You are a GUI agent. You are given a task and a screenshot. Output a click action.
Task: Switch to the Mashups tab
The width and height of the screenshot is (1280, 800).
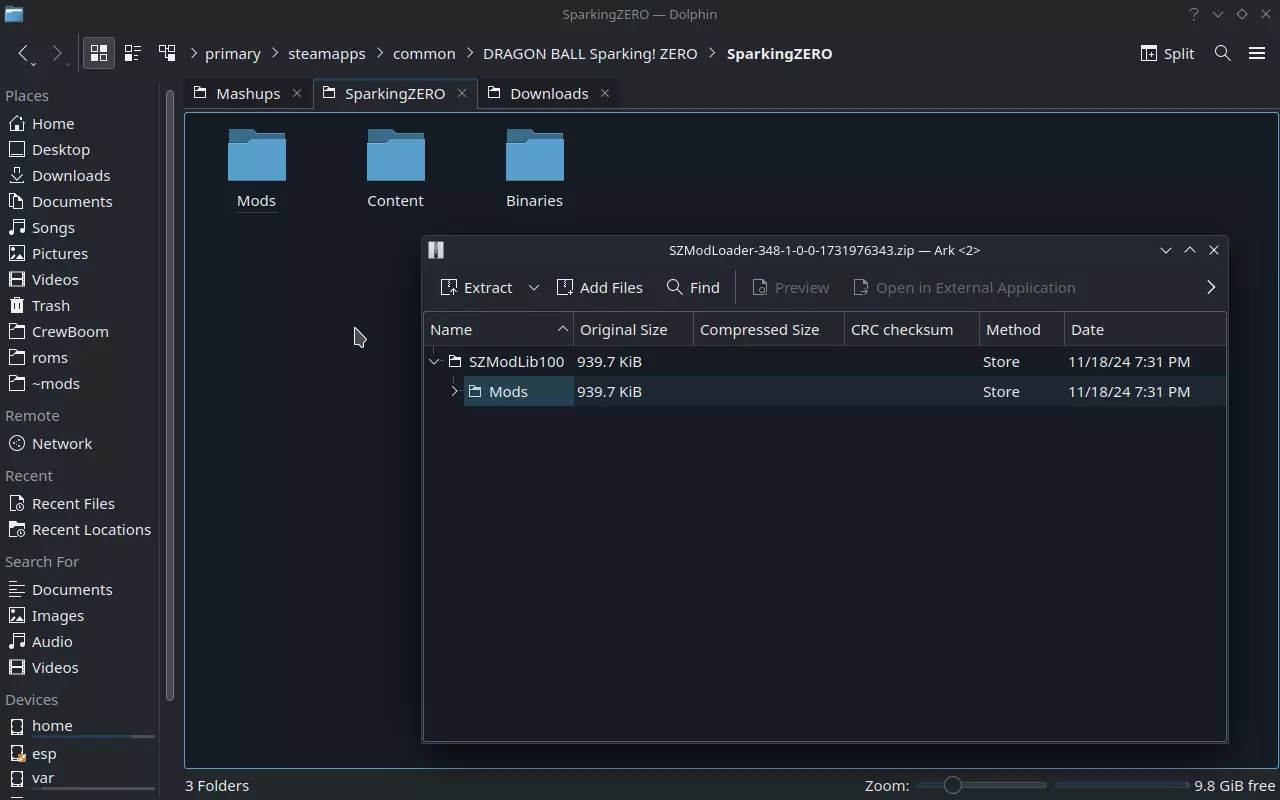coord(248,93)
